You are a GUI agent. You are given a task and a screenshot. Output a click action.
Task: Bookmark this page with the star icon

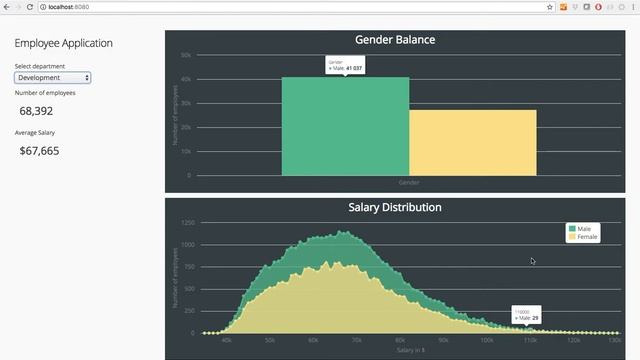coord(549,7)
